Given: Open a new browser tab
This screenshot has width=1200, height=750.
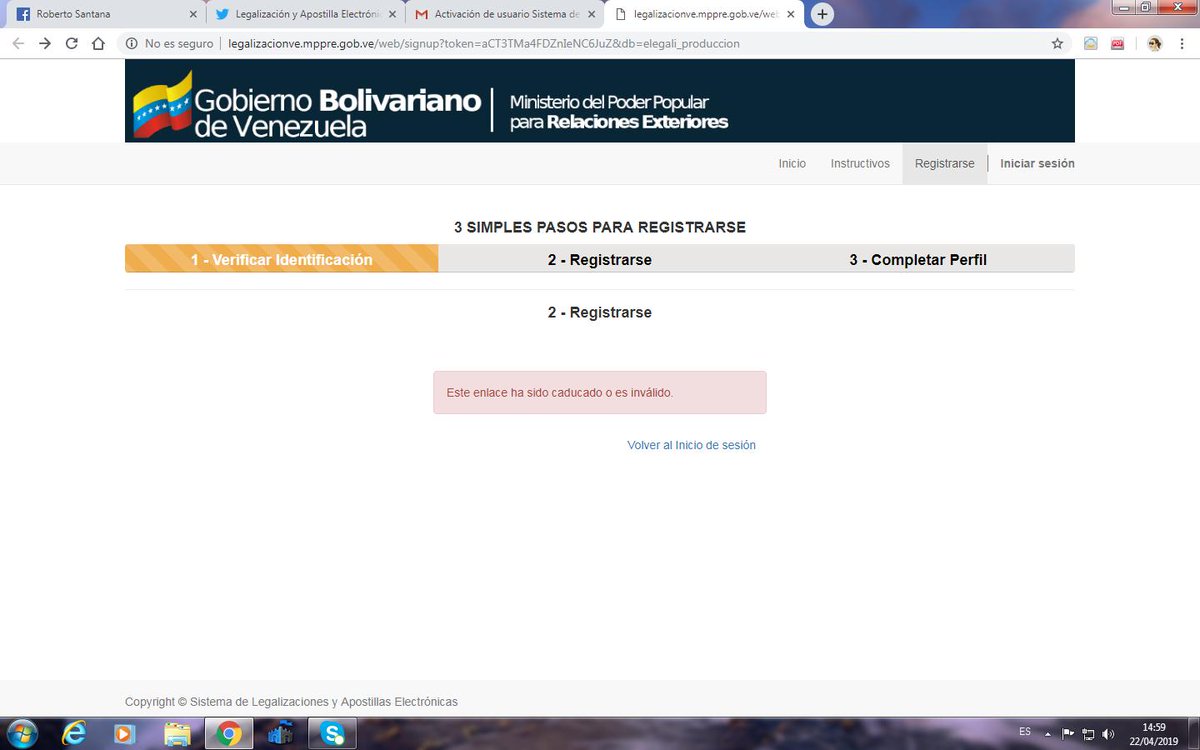Looking at the screenshot, I should [x=822, y=14].
